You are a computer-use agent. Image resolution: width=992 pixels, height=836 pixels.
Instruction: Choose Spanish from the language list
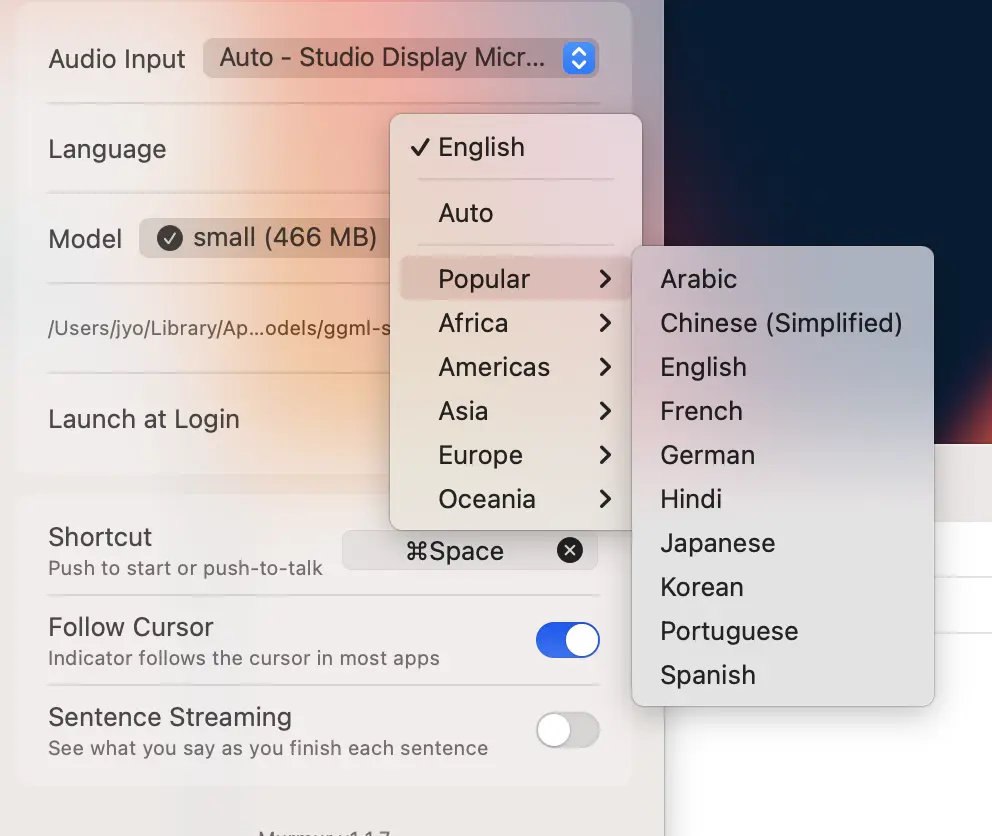707,675
